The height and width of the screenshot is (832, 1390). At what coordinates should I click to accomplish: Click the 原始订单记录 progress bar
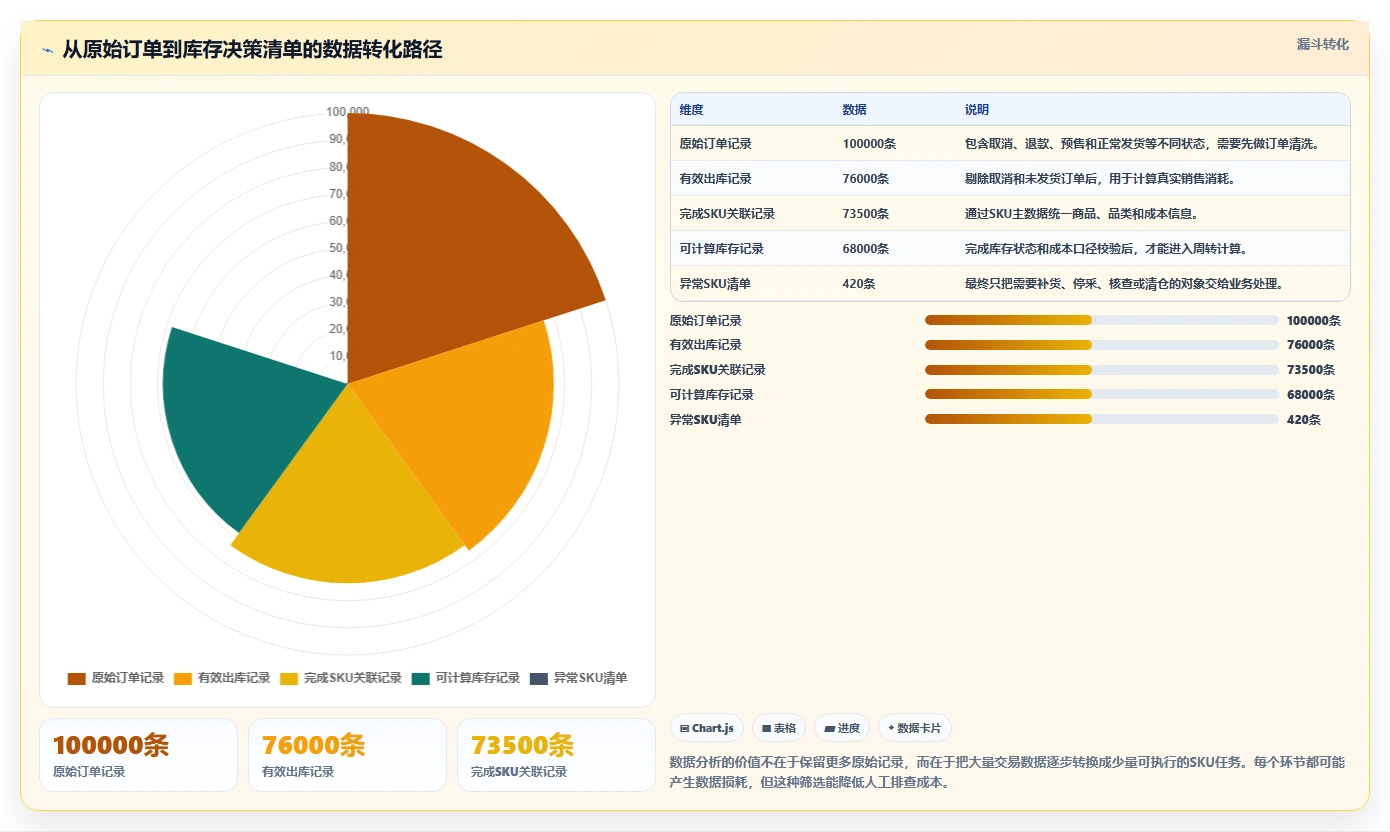pyautogui.click(x=1102, y=320)
